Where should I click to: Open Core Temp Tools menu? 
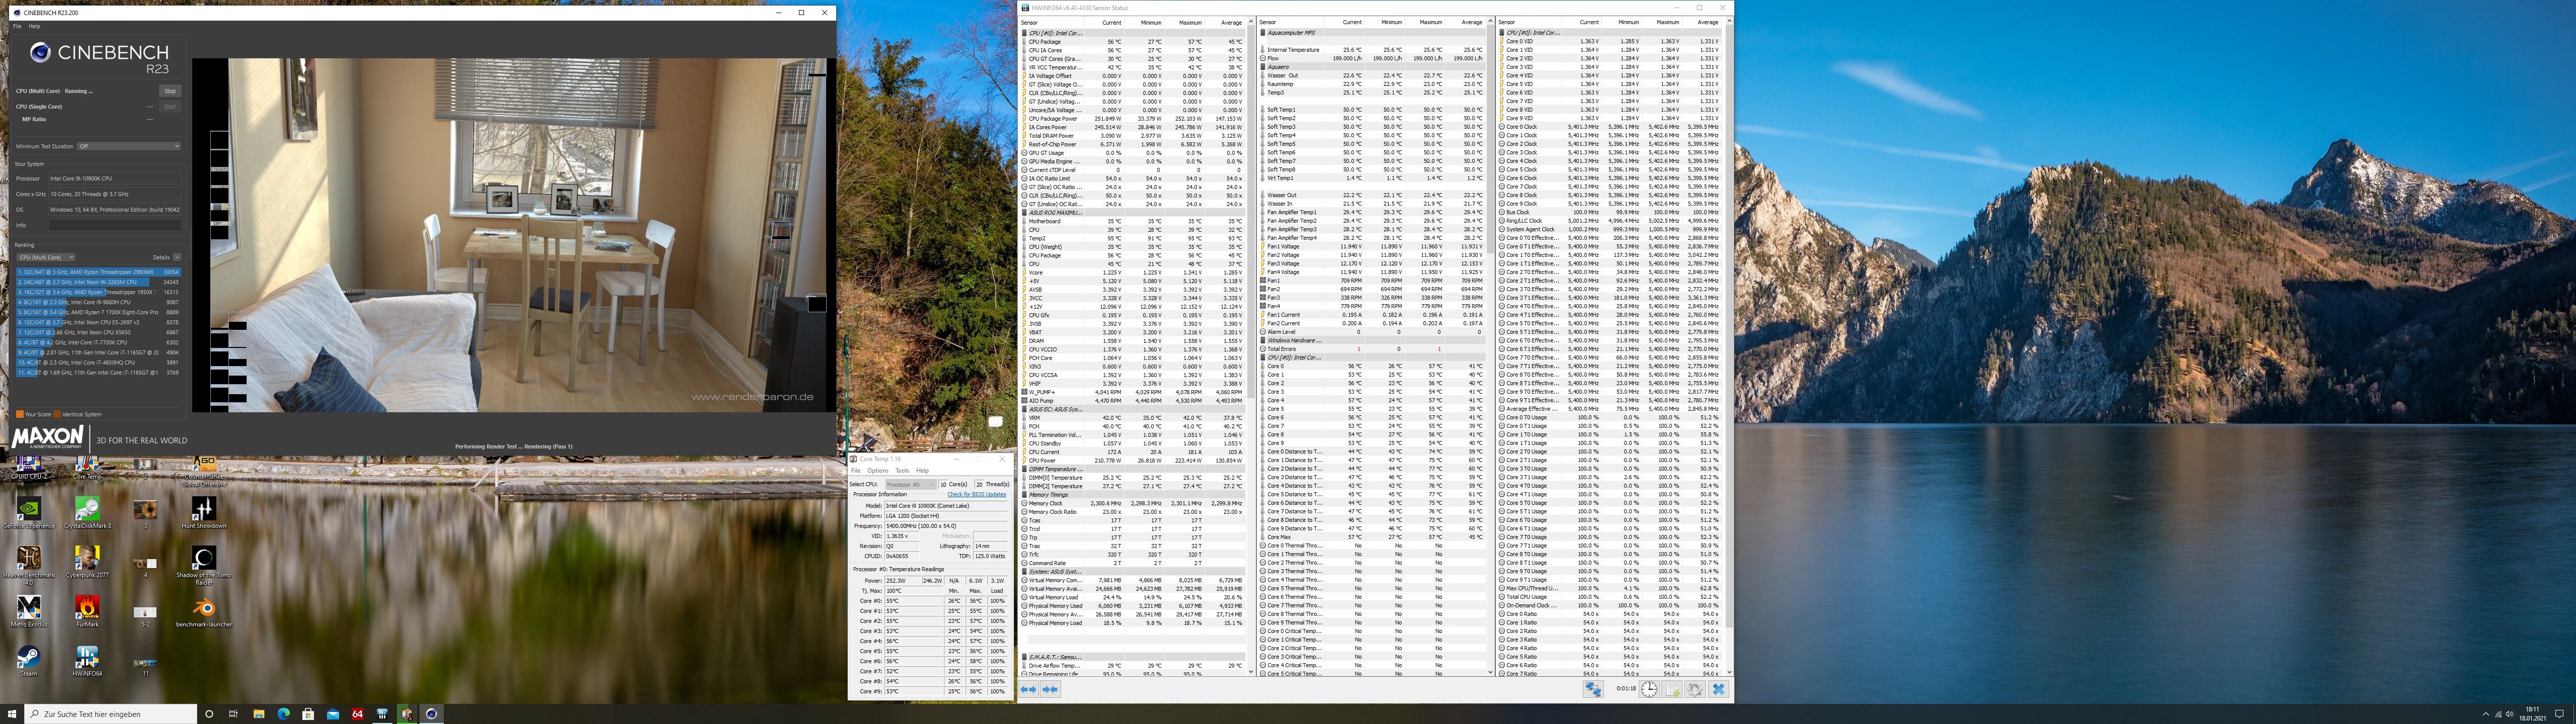coord(902,470)
